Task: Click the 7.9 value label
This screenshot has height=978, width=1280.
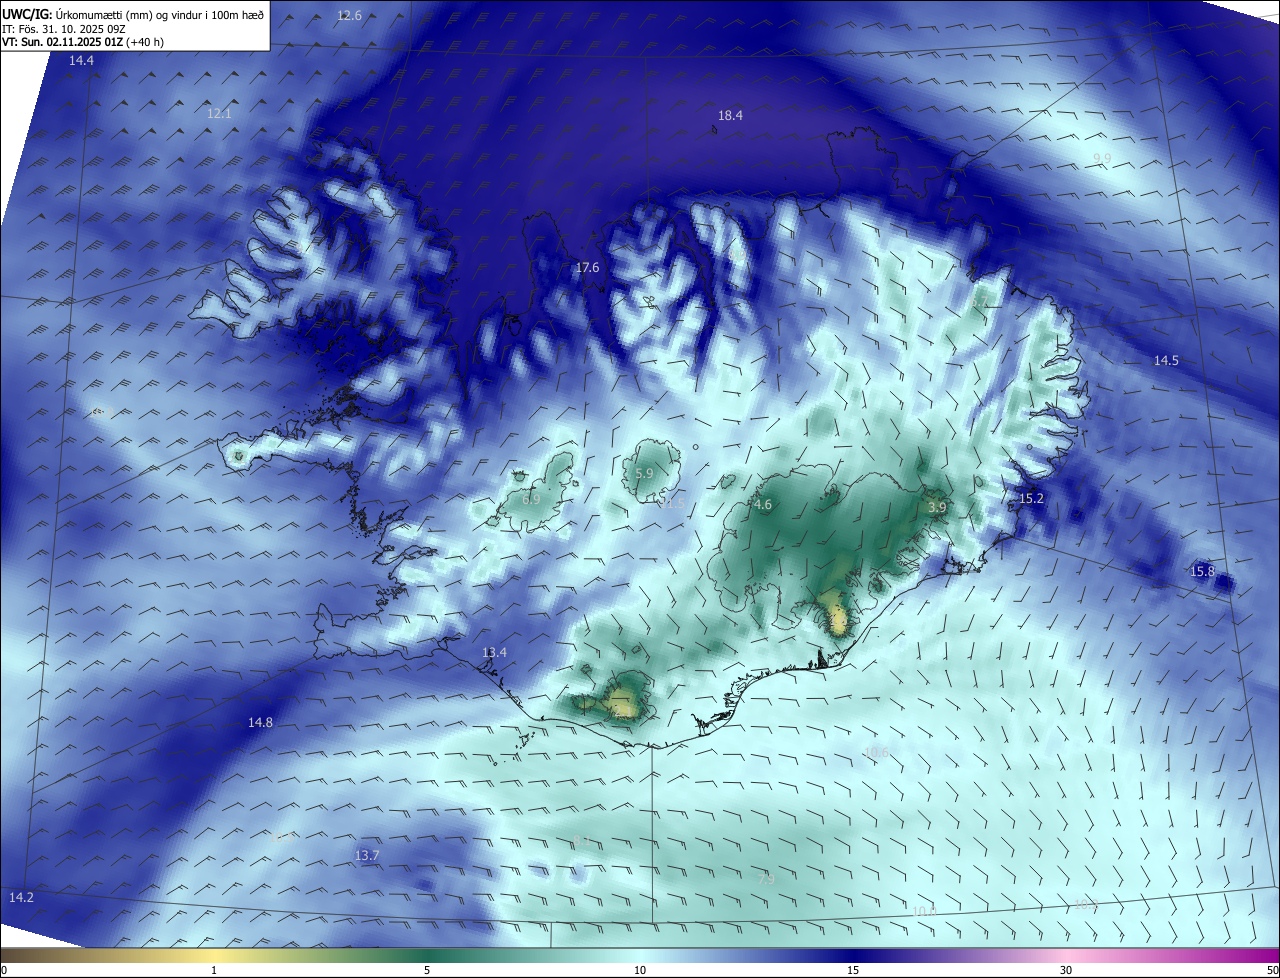Action: tap(766, 880)
